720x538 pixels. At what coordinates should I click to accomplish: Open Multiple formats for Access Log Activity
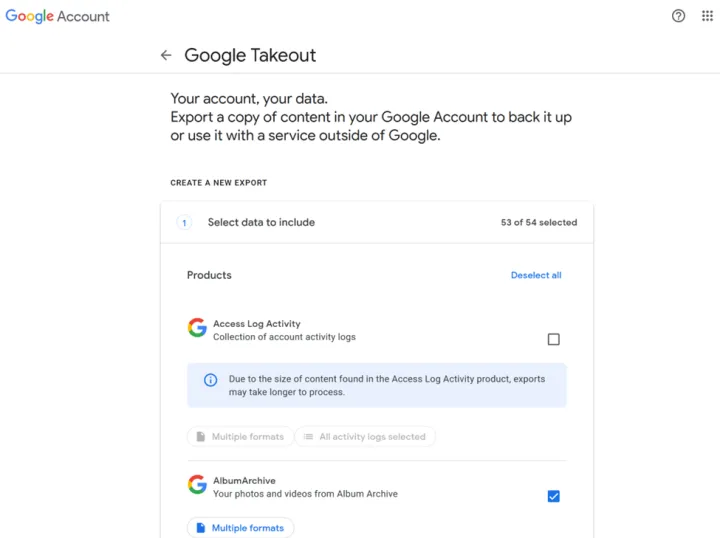click(240, 437)
